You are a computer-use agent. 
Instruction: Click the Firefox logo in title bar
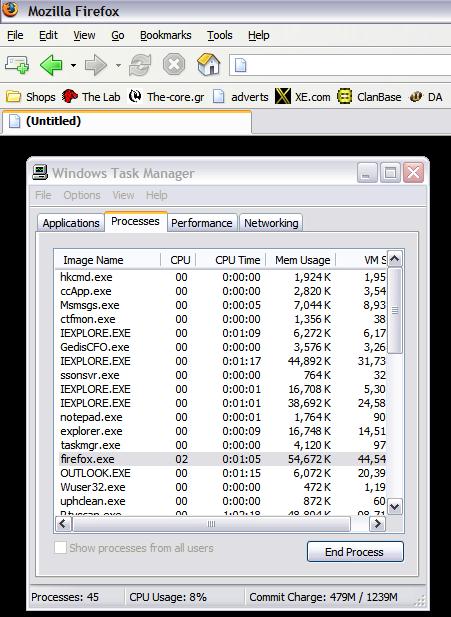10,9
